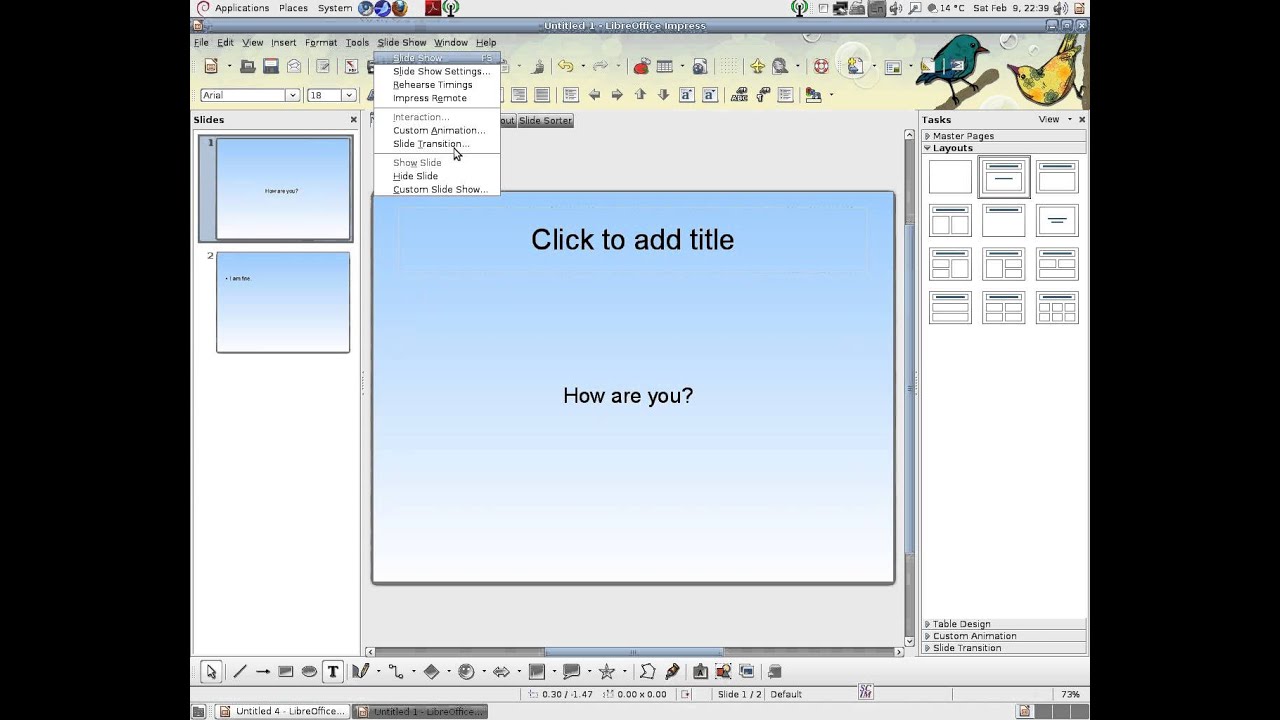The image size is (1280, 720).
Task: Click the Undo arrow icon
Action: click(565, 67)
